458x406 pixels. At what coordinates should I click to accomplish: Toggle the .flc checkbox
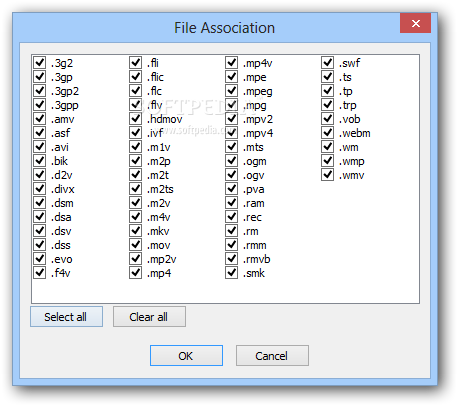tap(136, 91)
